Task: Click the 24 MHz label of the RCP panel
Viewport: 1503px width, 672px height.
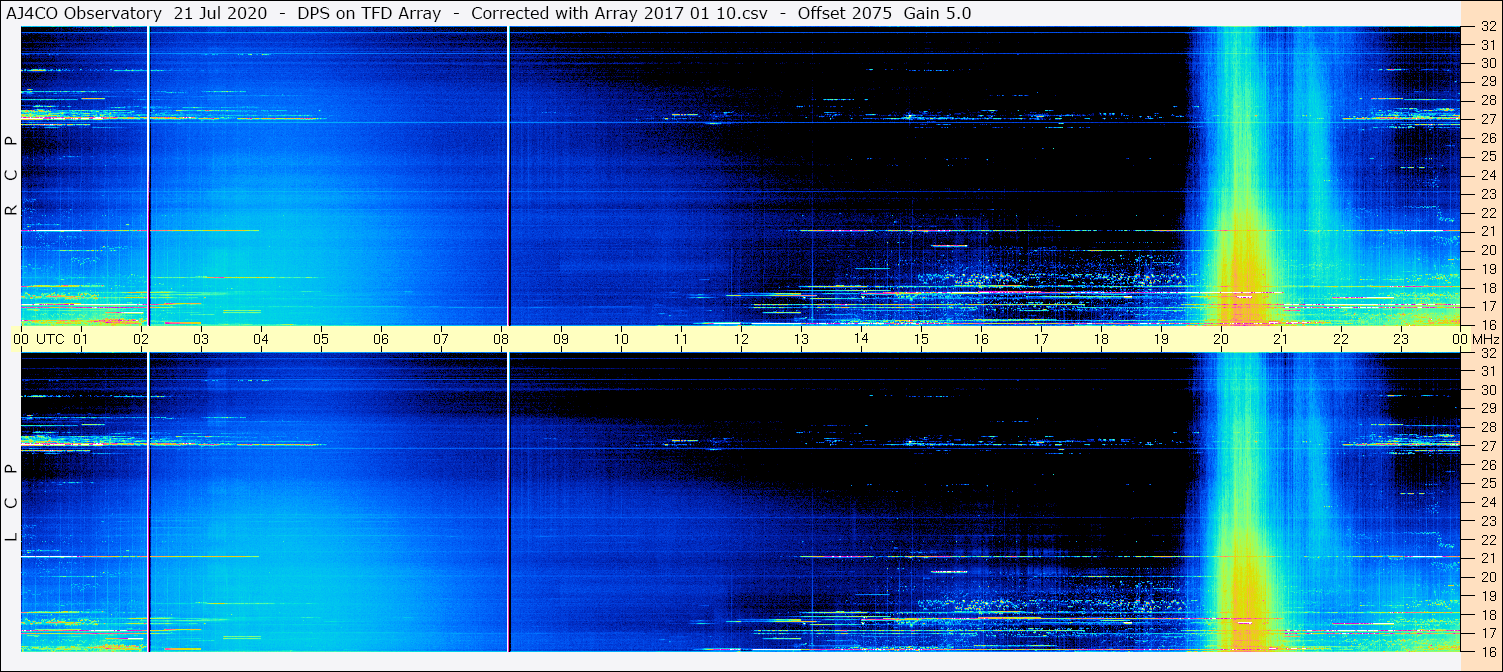Action: point(1487,175)
